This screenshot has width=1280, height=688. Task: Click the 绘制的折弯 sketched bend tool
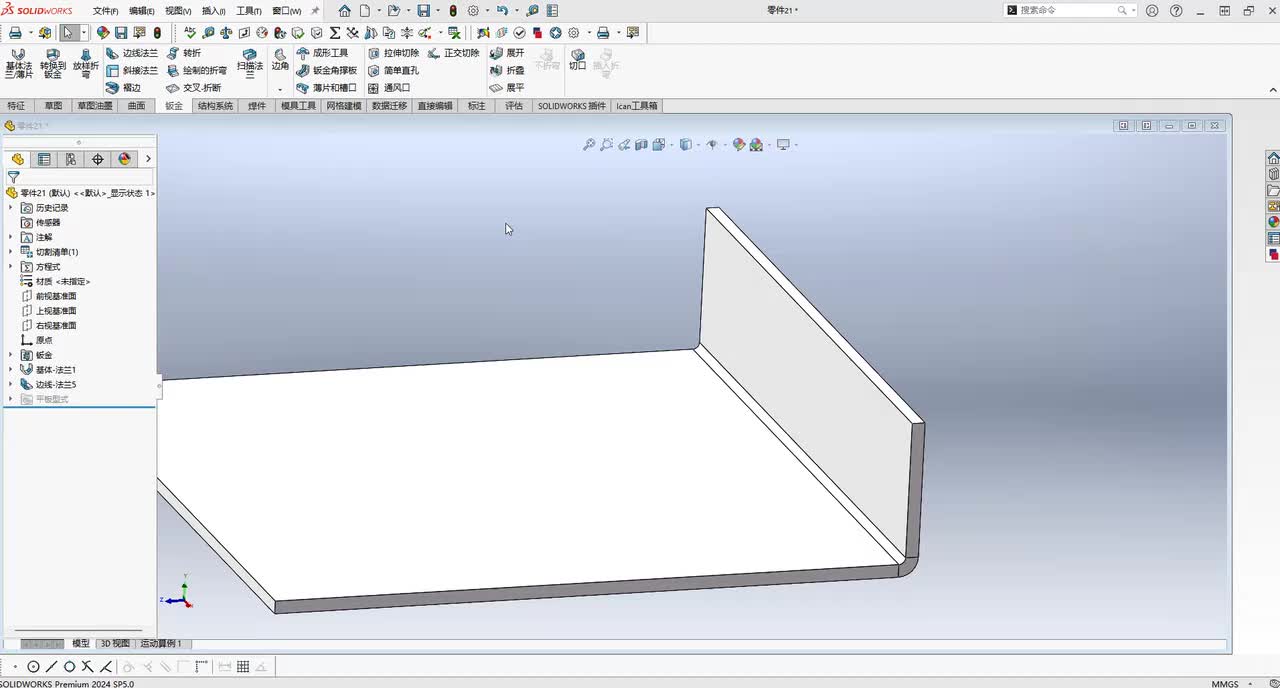pyautogui.click(x=197, y=71)
